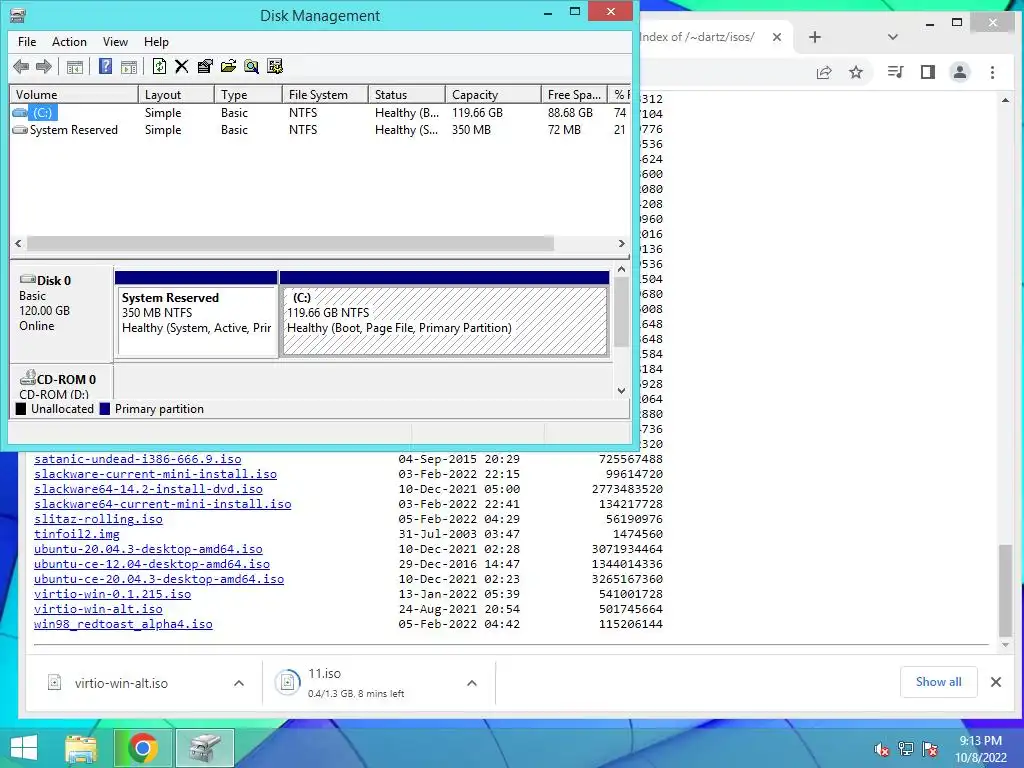Click the disk pane scroll up arrow
1024x768 pixels.
click(622, 269)
